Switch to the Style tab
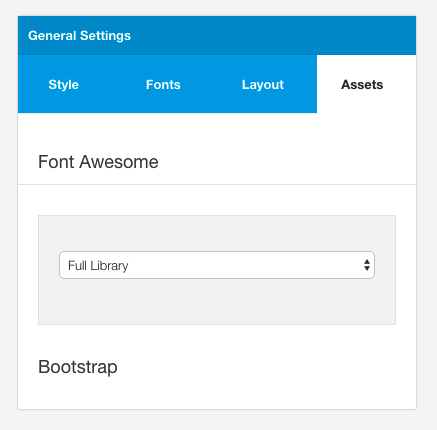Viewport: 437px width, 430px height. [x=63, y=84]
